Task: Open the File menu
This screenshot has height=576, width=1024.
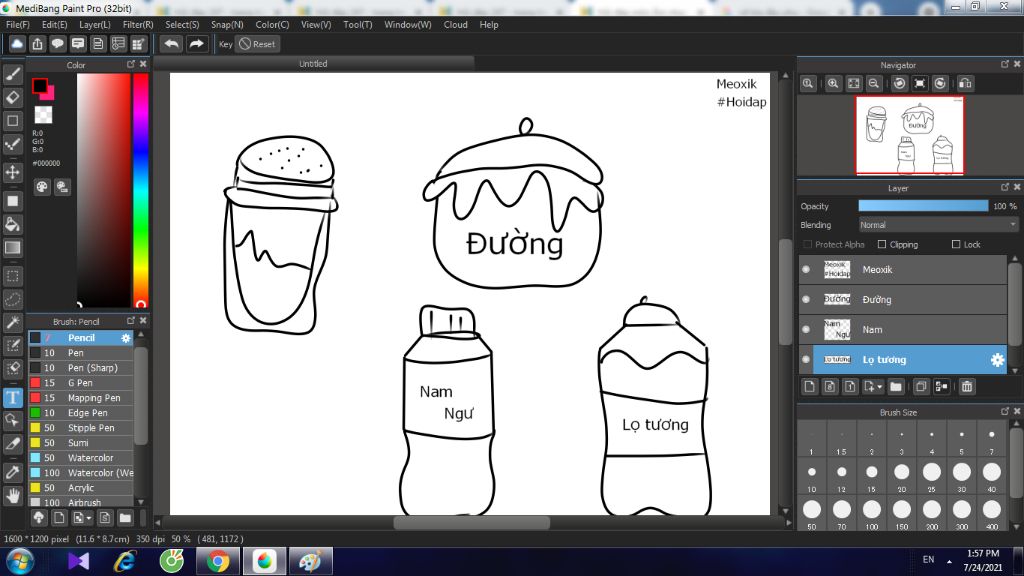Action: click(x=18, y=25)
